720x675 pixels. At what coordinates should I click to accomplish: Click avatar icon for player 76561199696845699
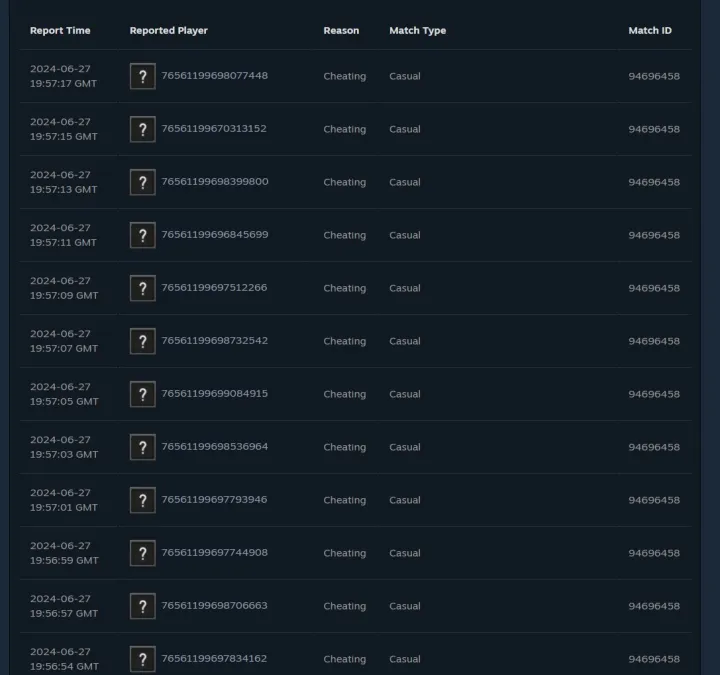pos(143,235)
